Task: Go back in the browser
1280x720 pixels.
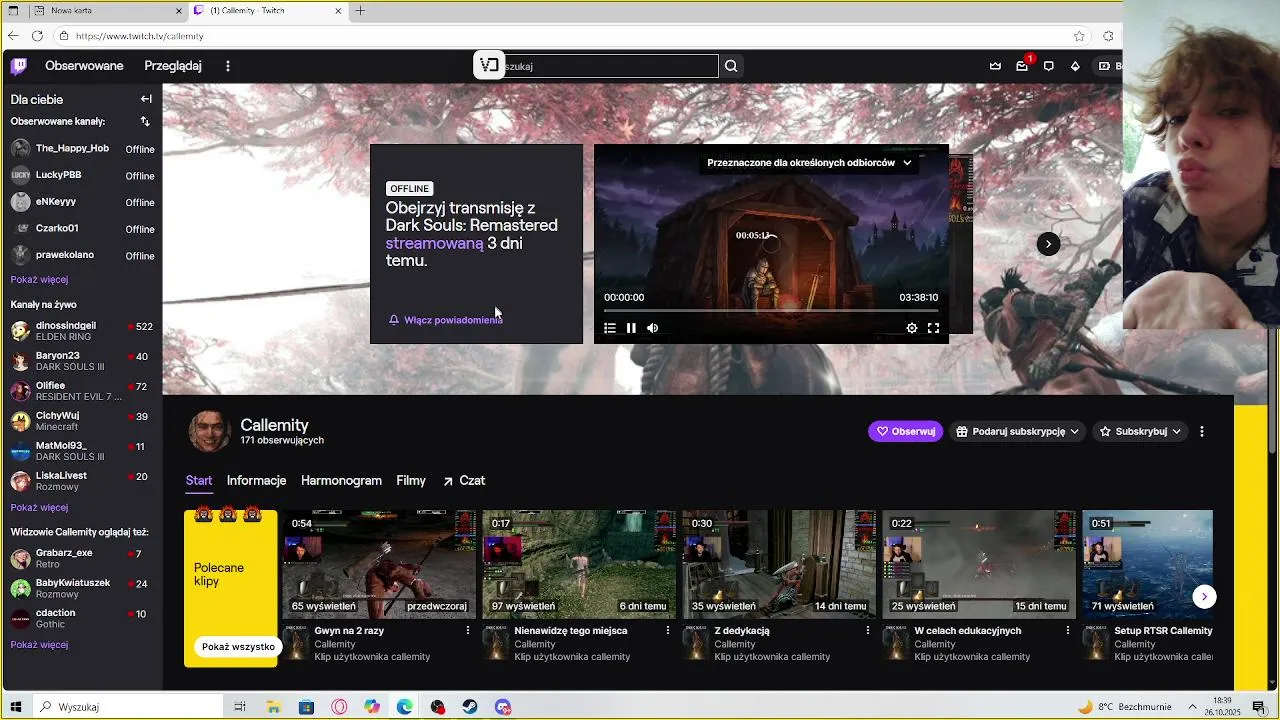Action: [x=13, y=36]
